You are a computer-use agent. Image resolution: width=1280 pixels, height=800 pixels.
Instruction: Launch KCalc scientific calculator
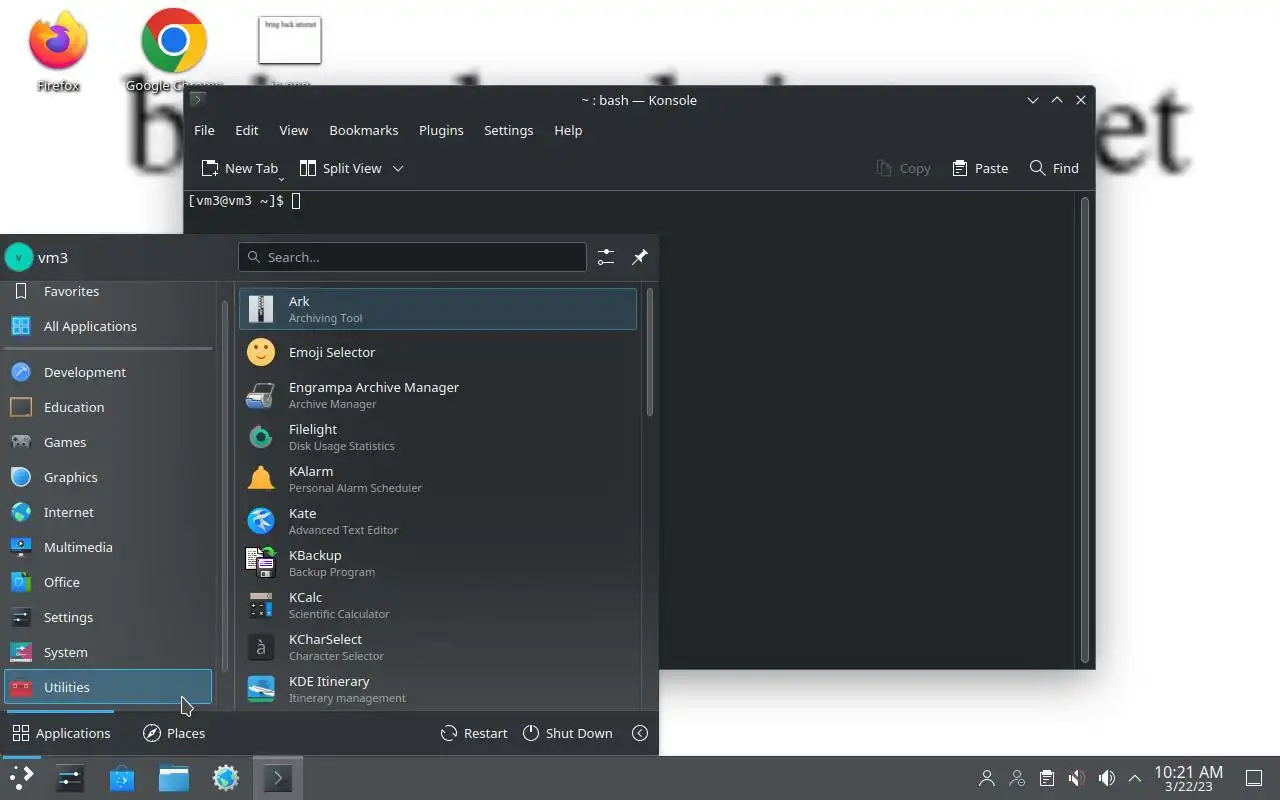coord(438,605)
